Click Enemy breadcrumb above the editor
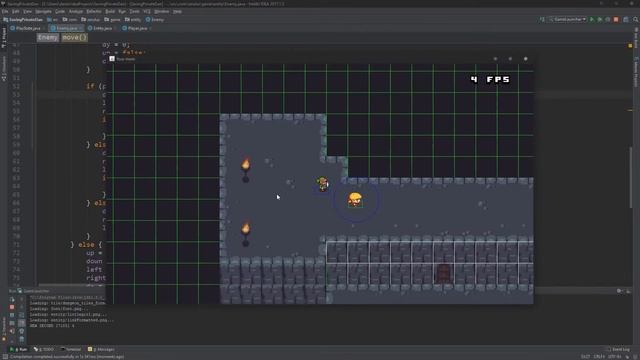The height and width of the screenshot is (360, 640). [48, 37]
